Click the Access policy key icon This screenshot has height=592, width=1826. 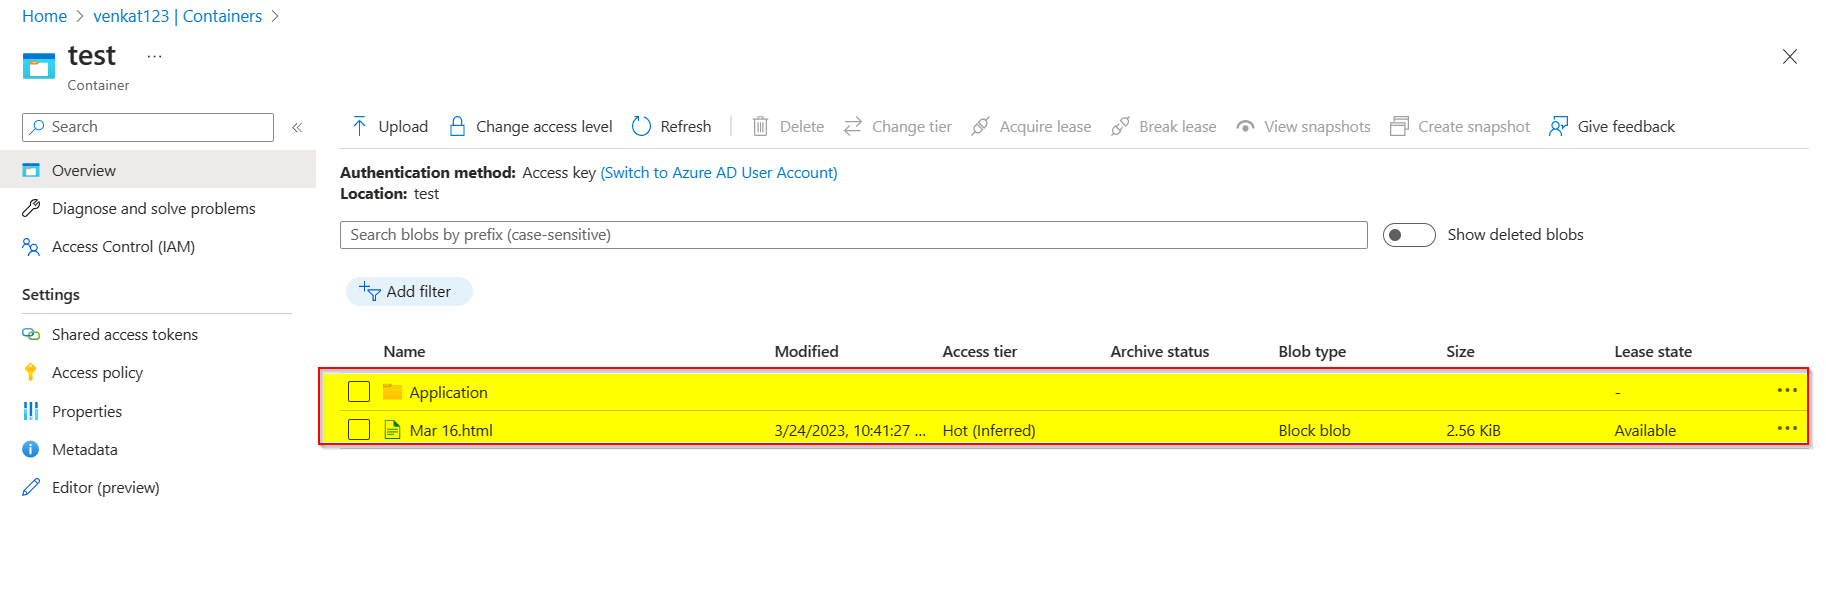click(31, 372)
